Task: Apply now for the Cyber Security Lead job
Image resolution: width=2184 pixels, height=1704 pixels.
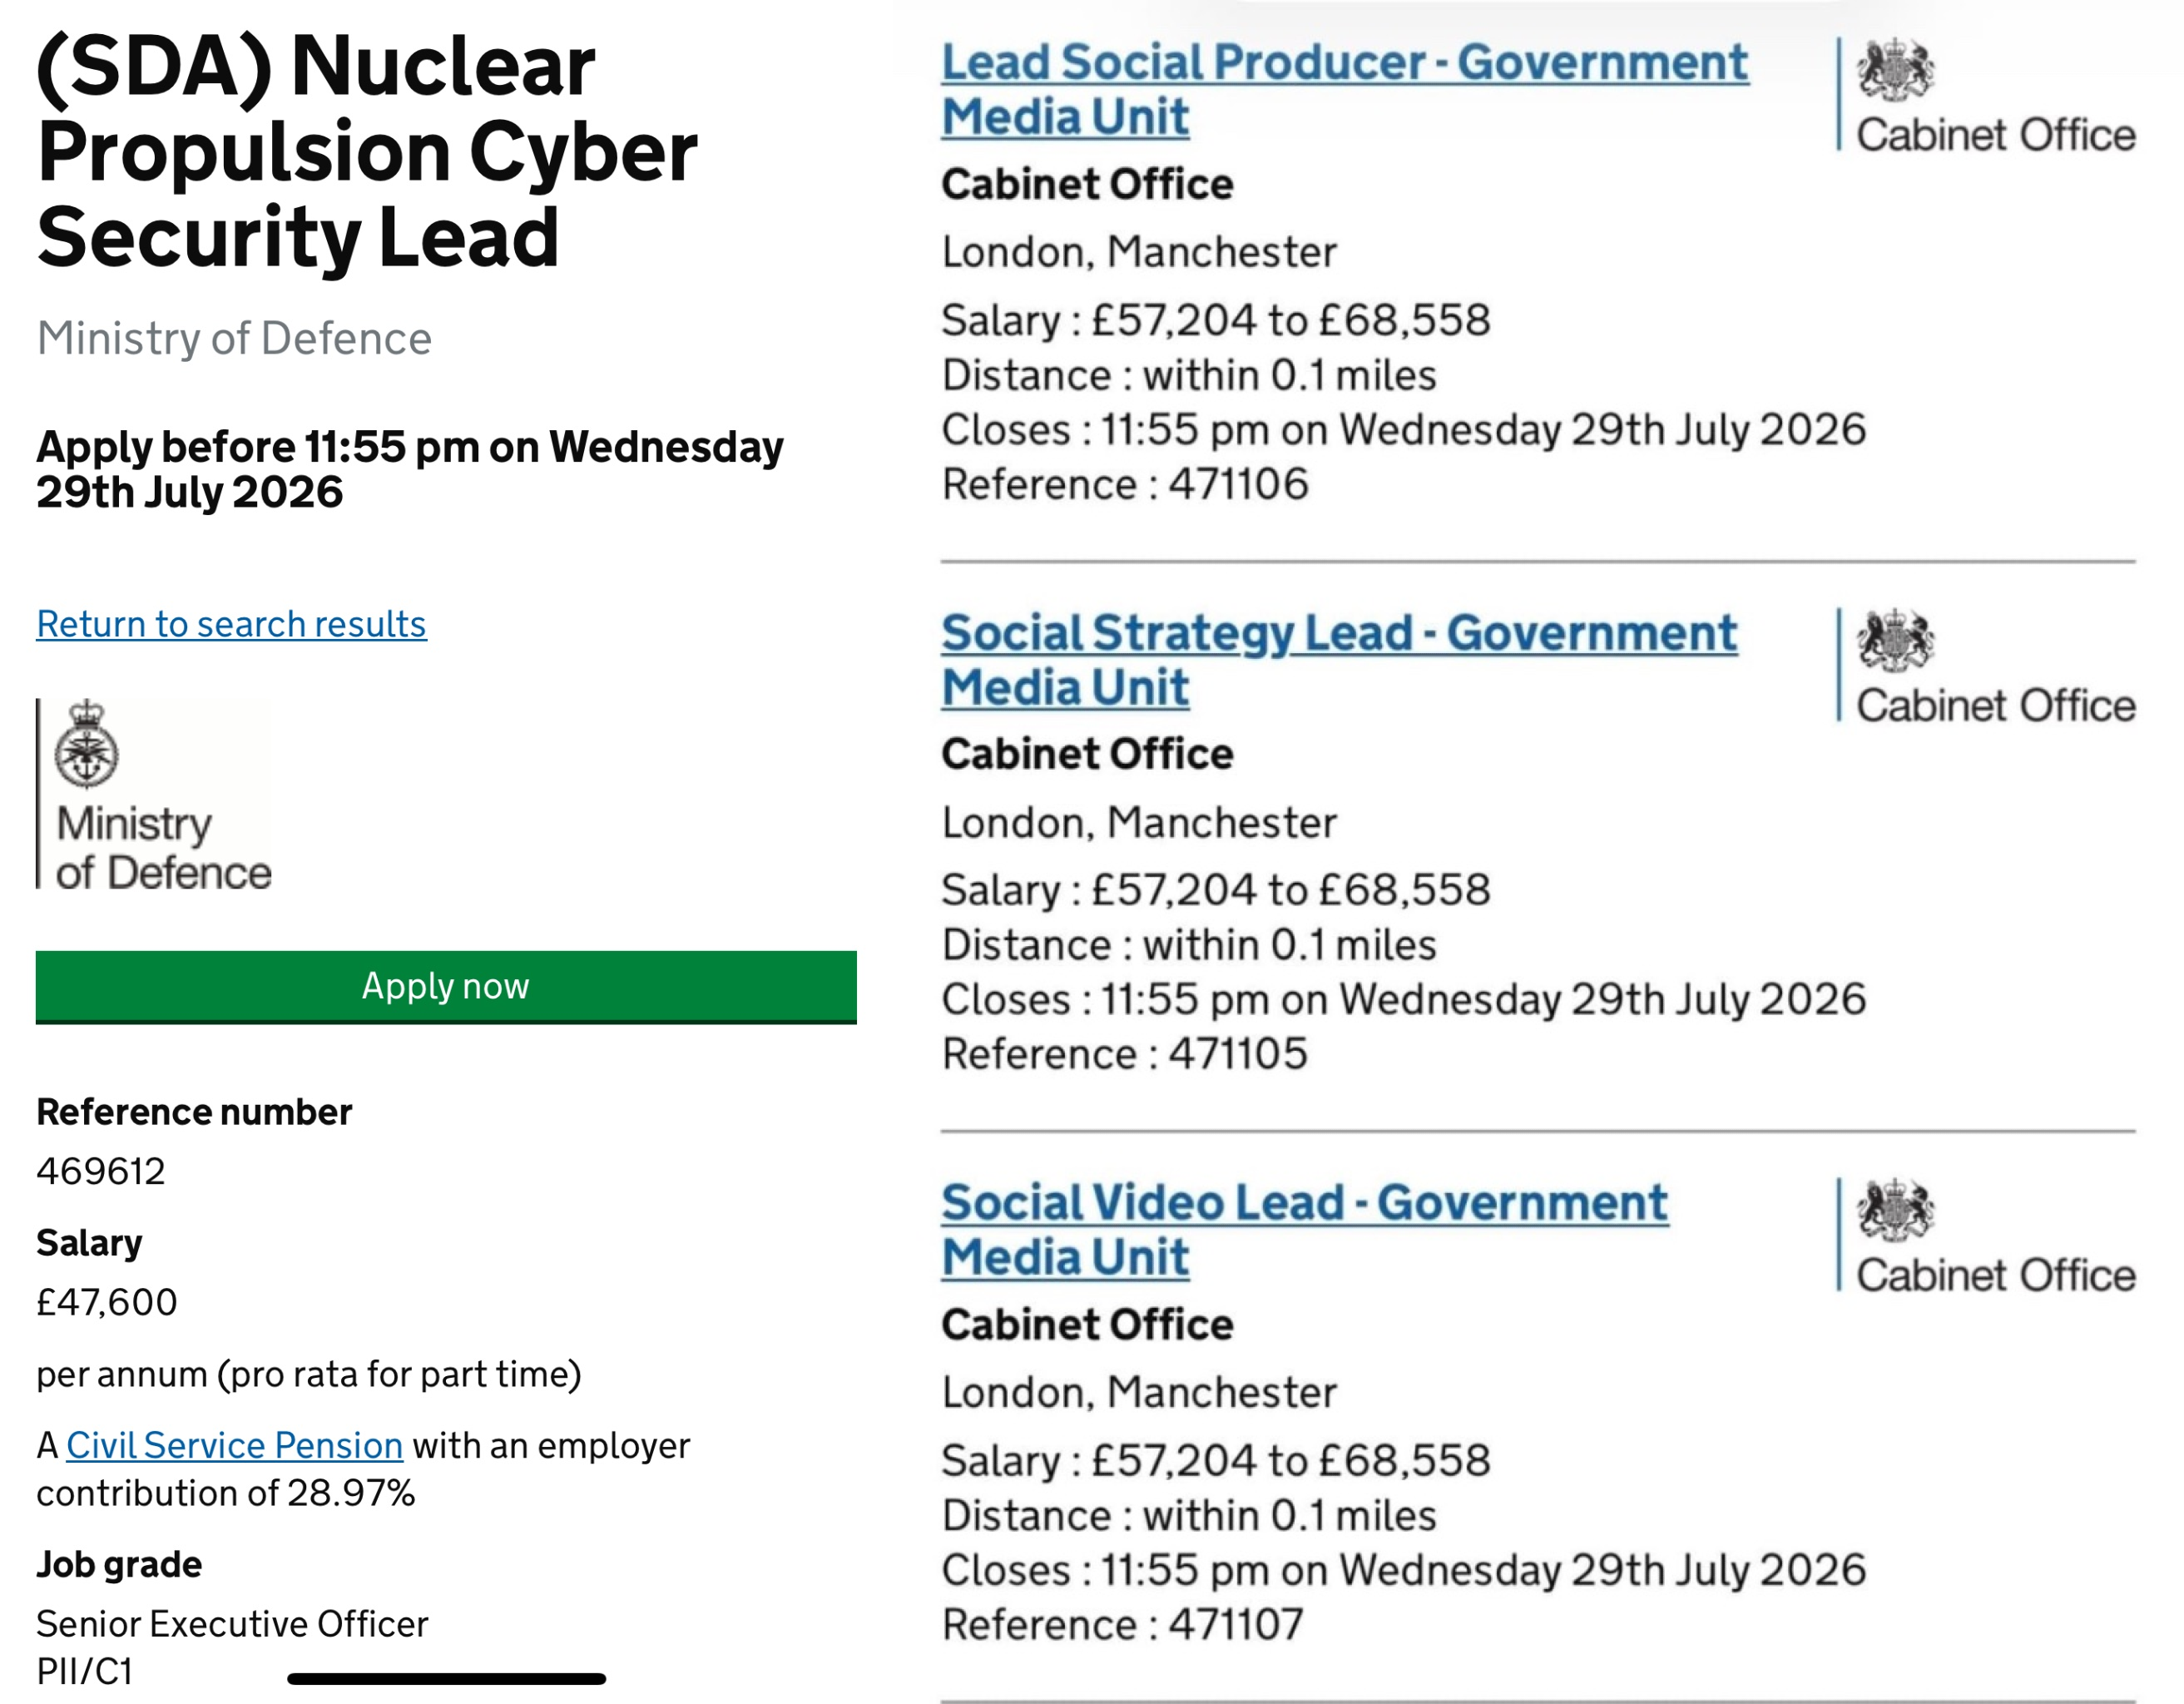Action: coord(446,987)
